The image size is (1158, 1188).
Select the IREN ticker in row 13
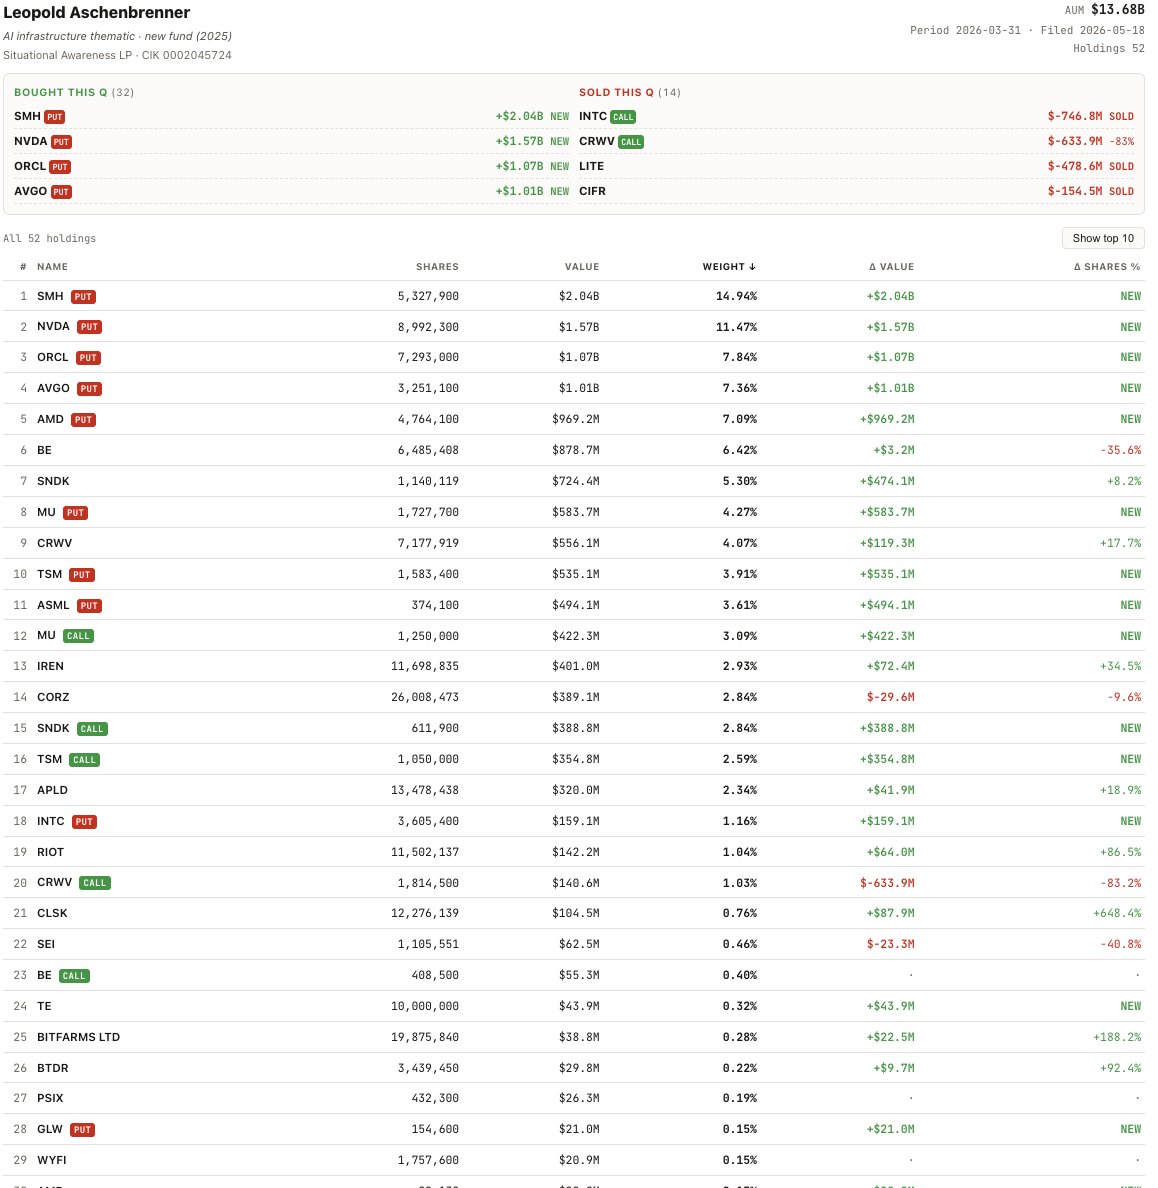[x=50, y=667]
